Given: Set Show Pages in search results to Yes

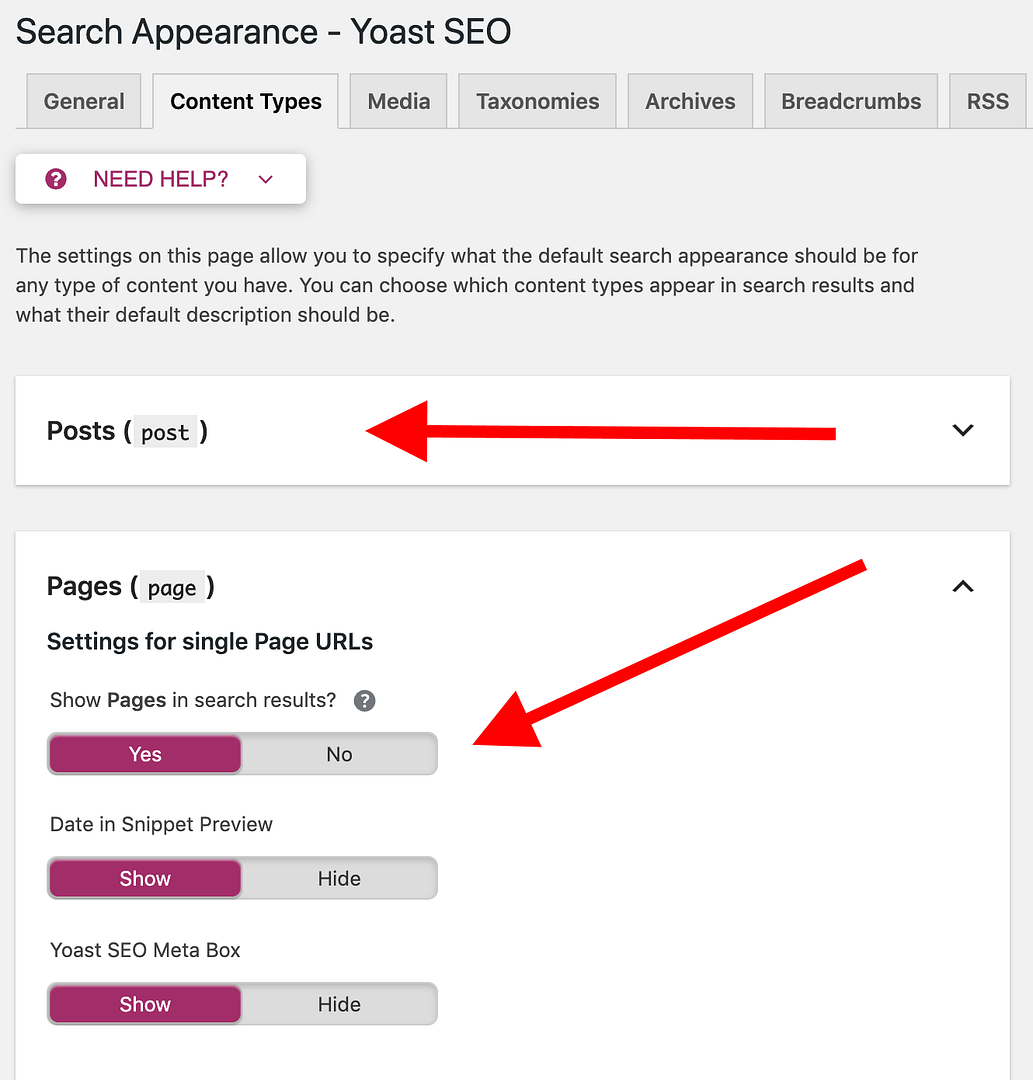Looking at the screenshot, I should 145,755.
